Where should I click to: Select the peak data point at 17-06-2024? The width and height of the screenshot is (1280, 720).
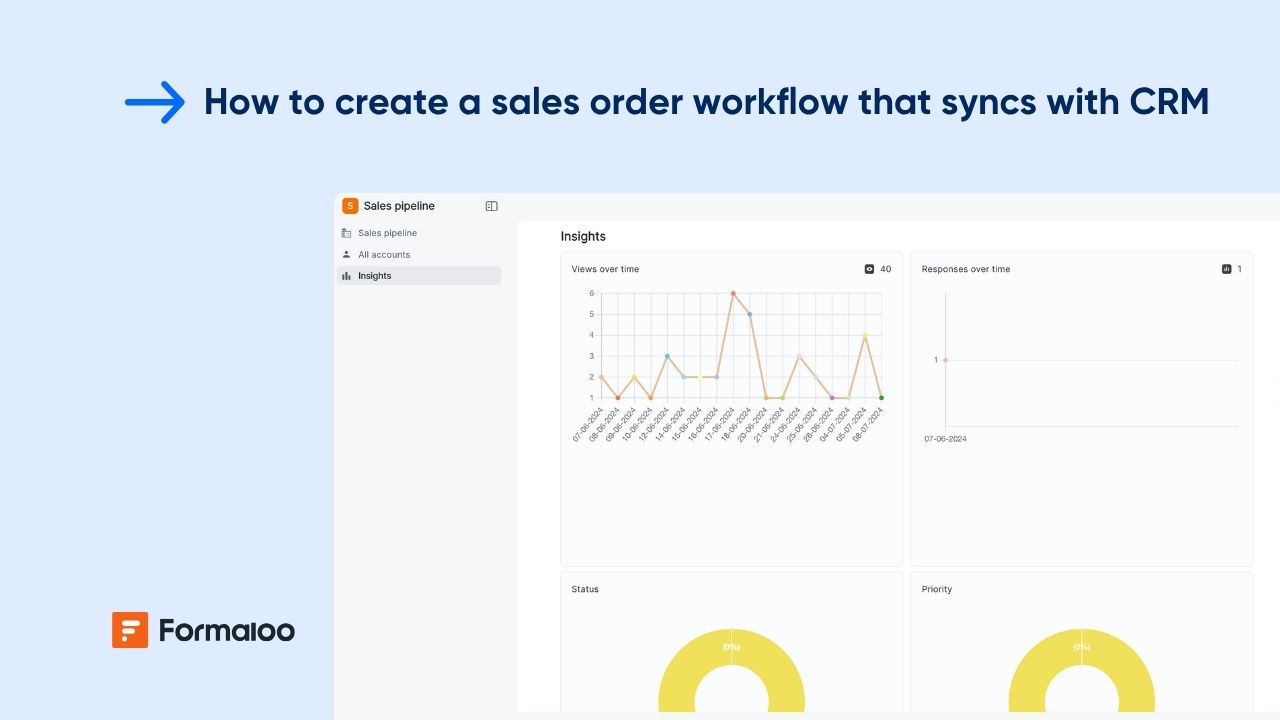click(x=733, y=293)
